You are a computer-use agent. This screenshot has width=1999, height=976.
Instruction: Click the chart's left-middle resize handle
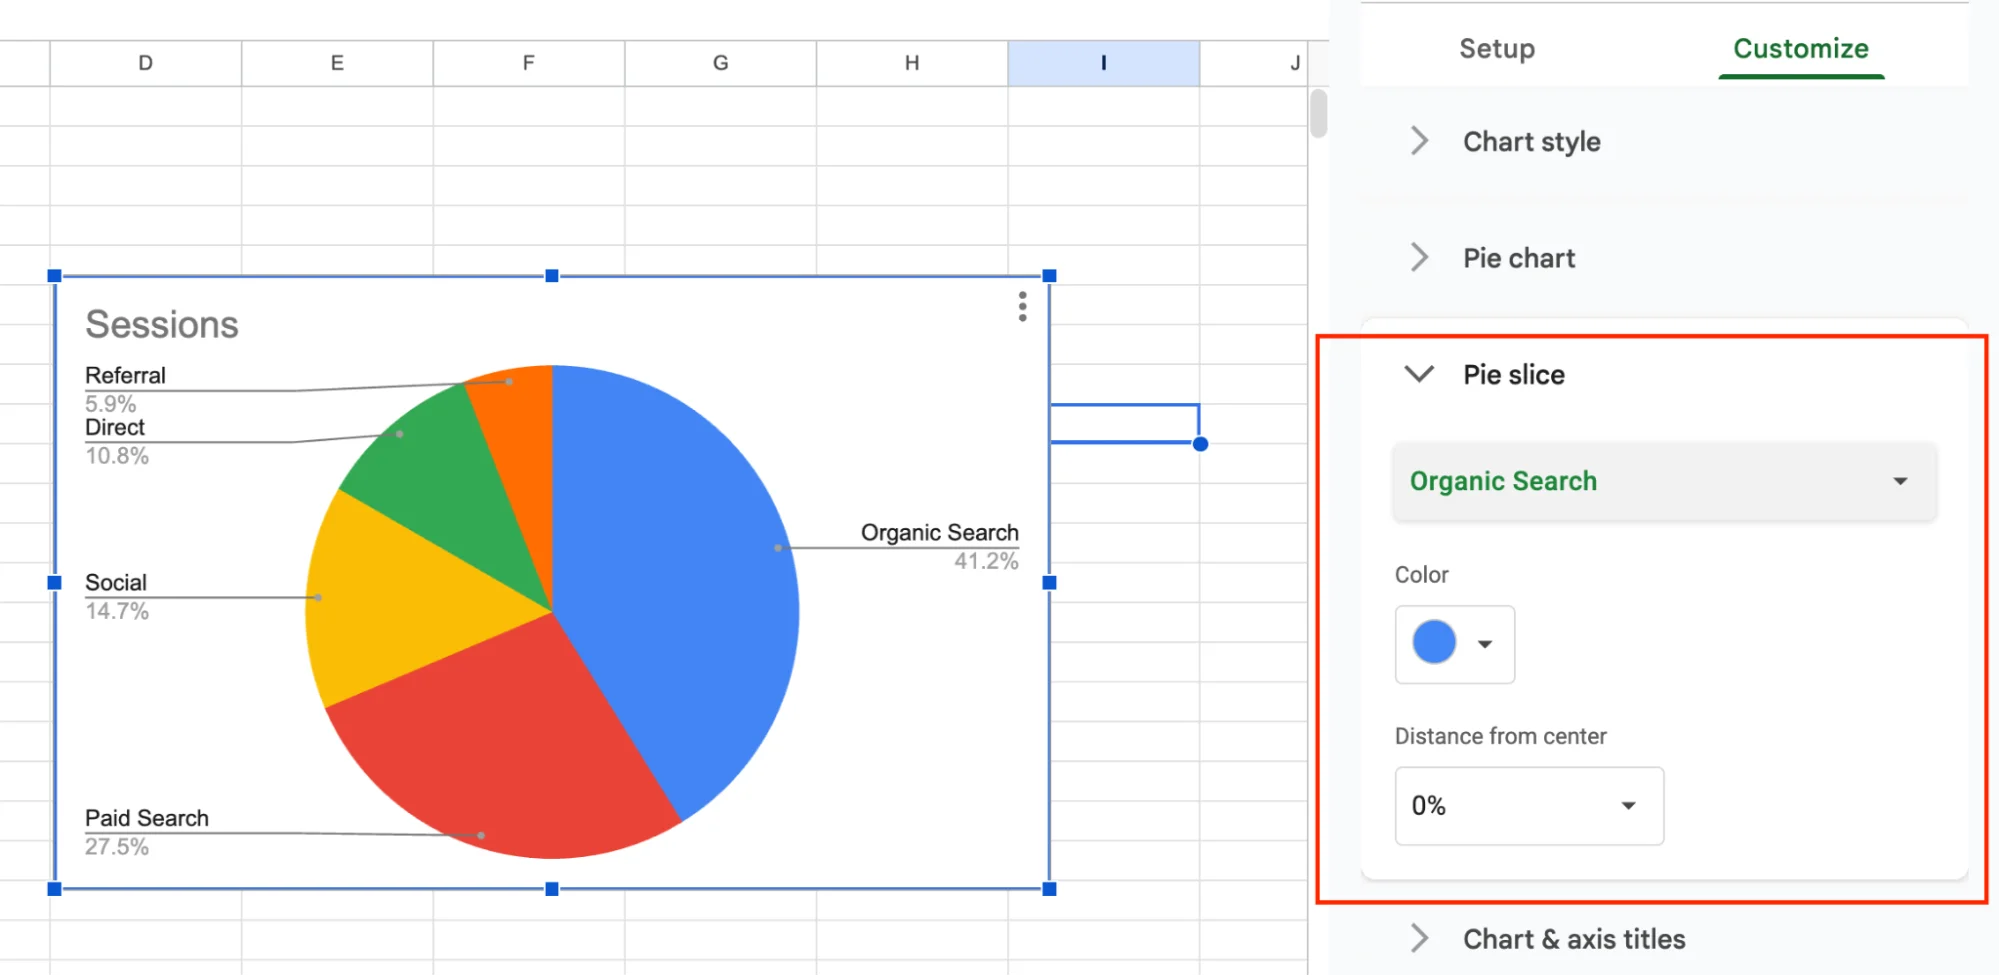pyautogui.click(x=55, y=583)
